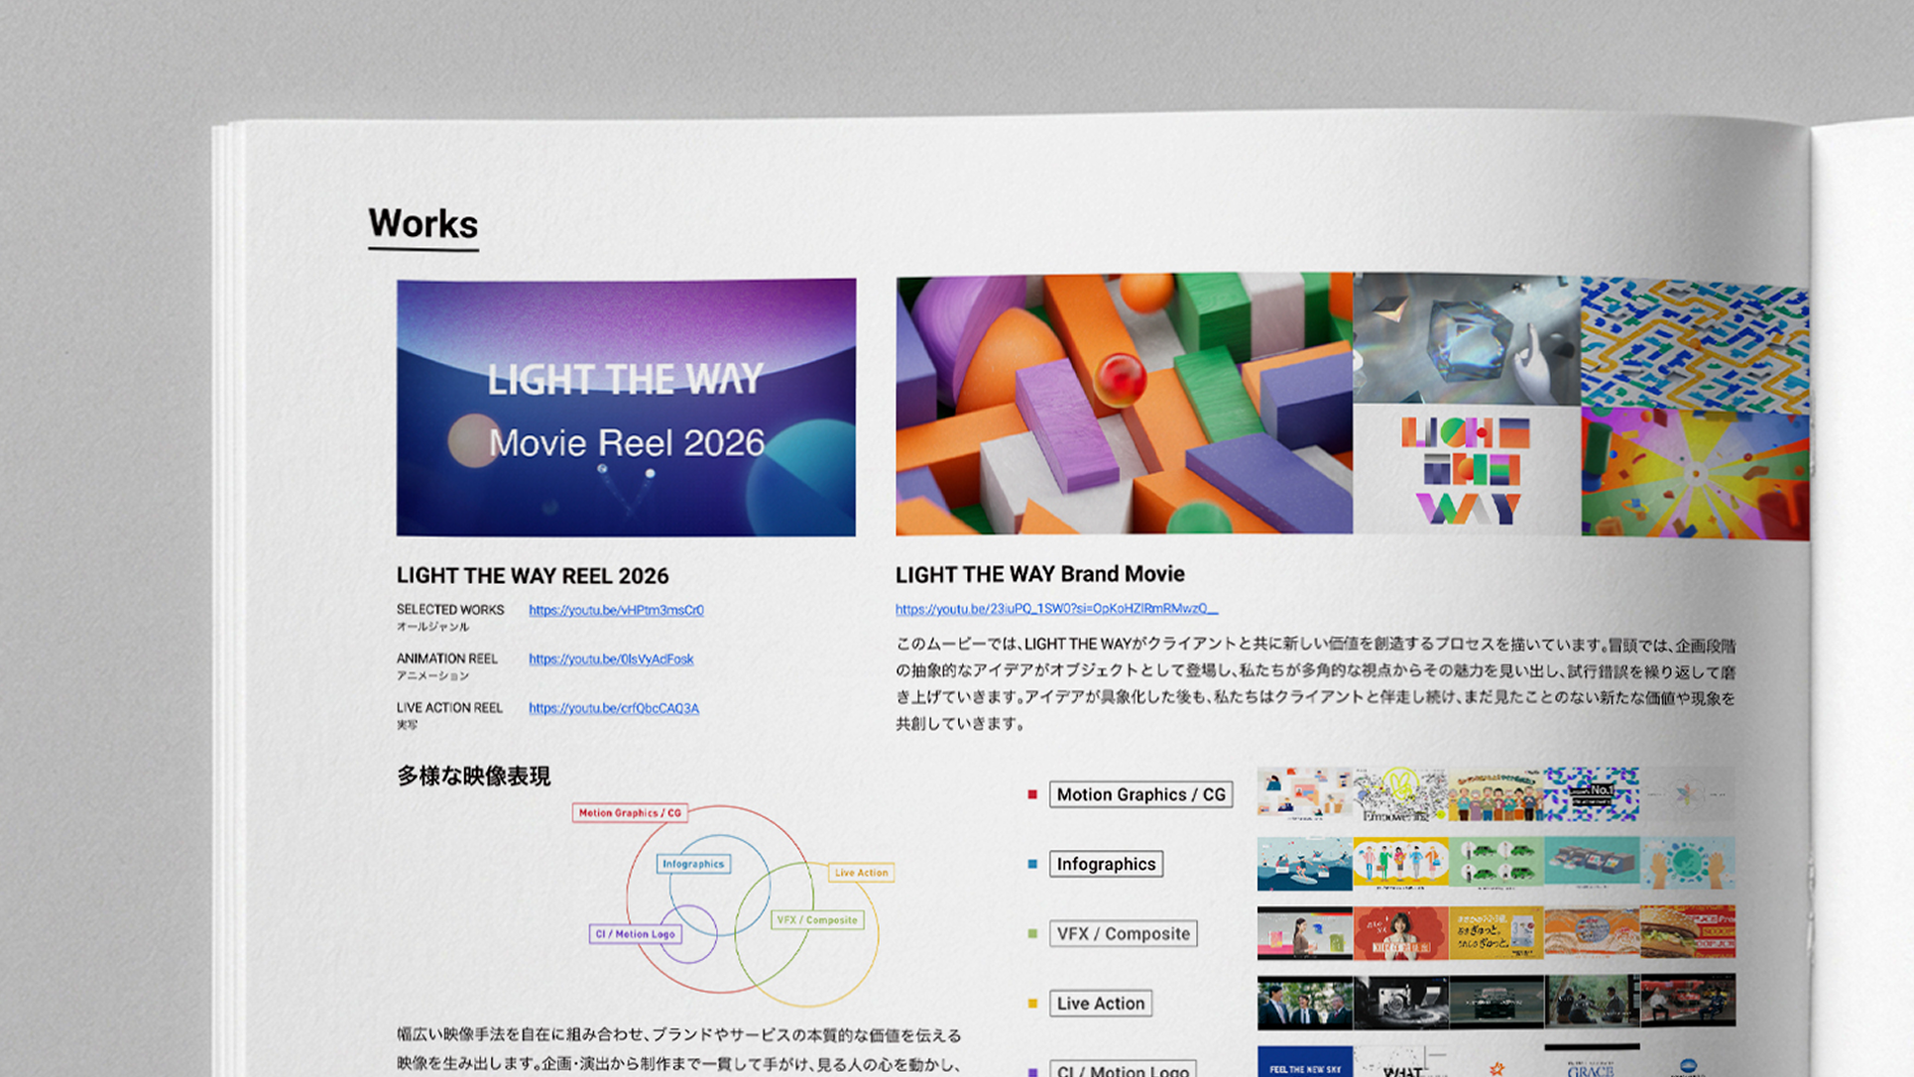1914x1077 pixels.
Task: Click the VFX / Composite tag in diagram
Action: [817, 920]
